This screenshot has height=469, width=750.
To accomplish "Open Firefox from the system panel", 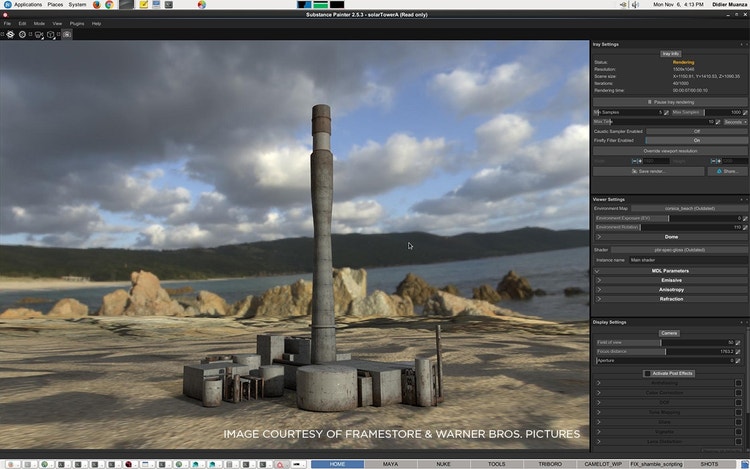I will pos(94,5).
